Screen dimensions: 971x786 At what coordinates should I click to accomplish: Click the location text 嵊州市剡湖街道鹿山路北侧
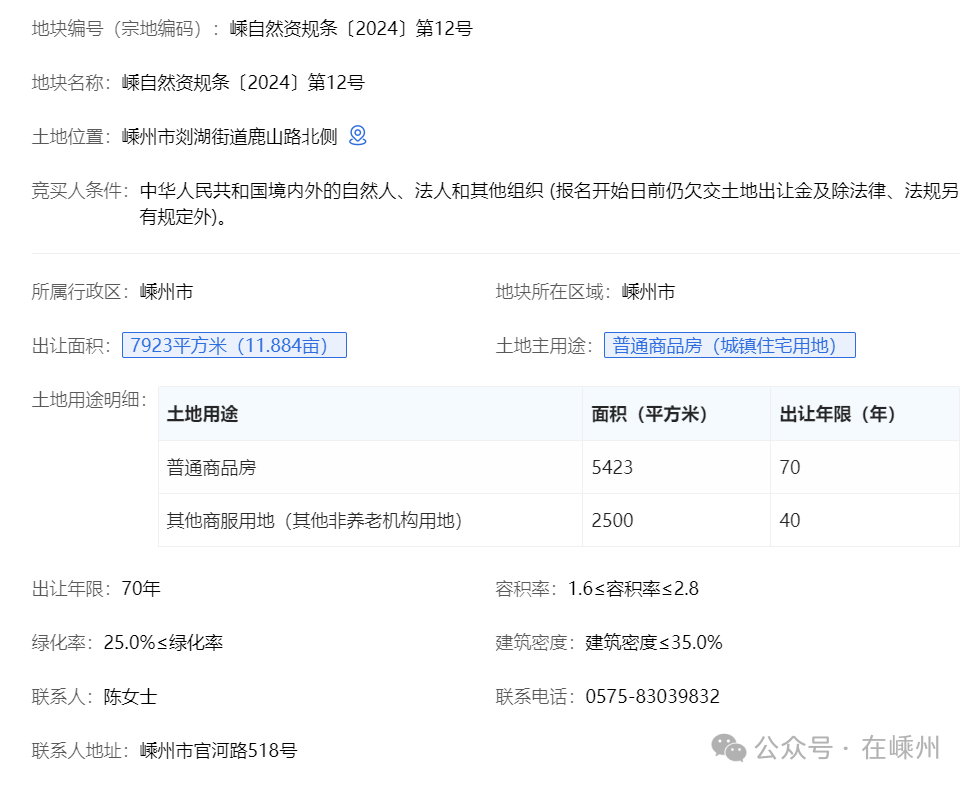click(229, 137)
